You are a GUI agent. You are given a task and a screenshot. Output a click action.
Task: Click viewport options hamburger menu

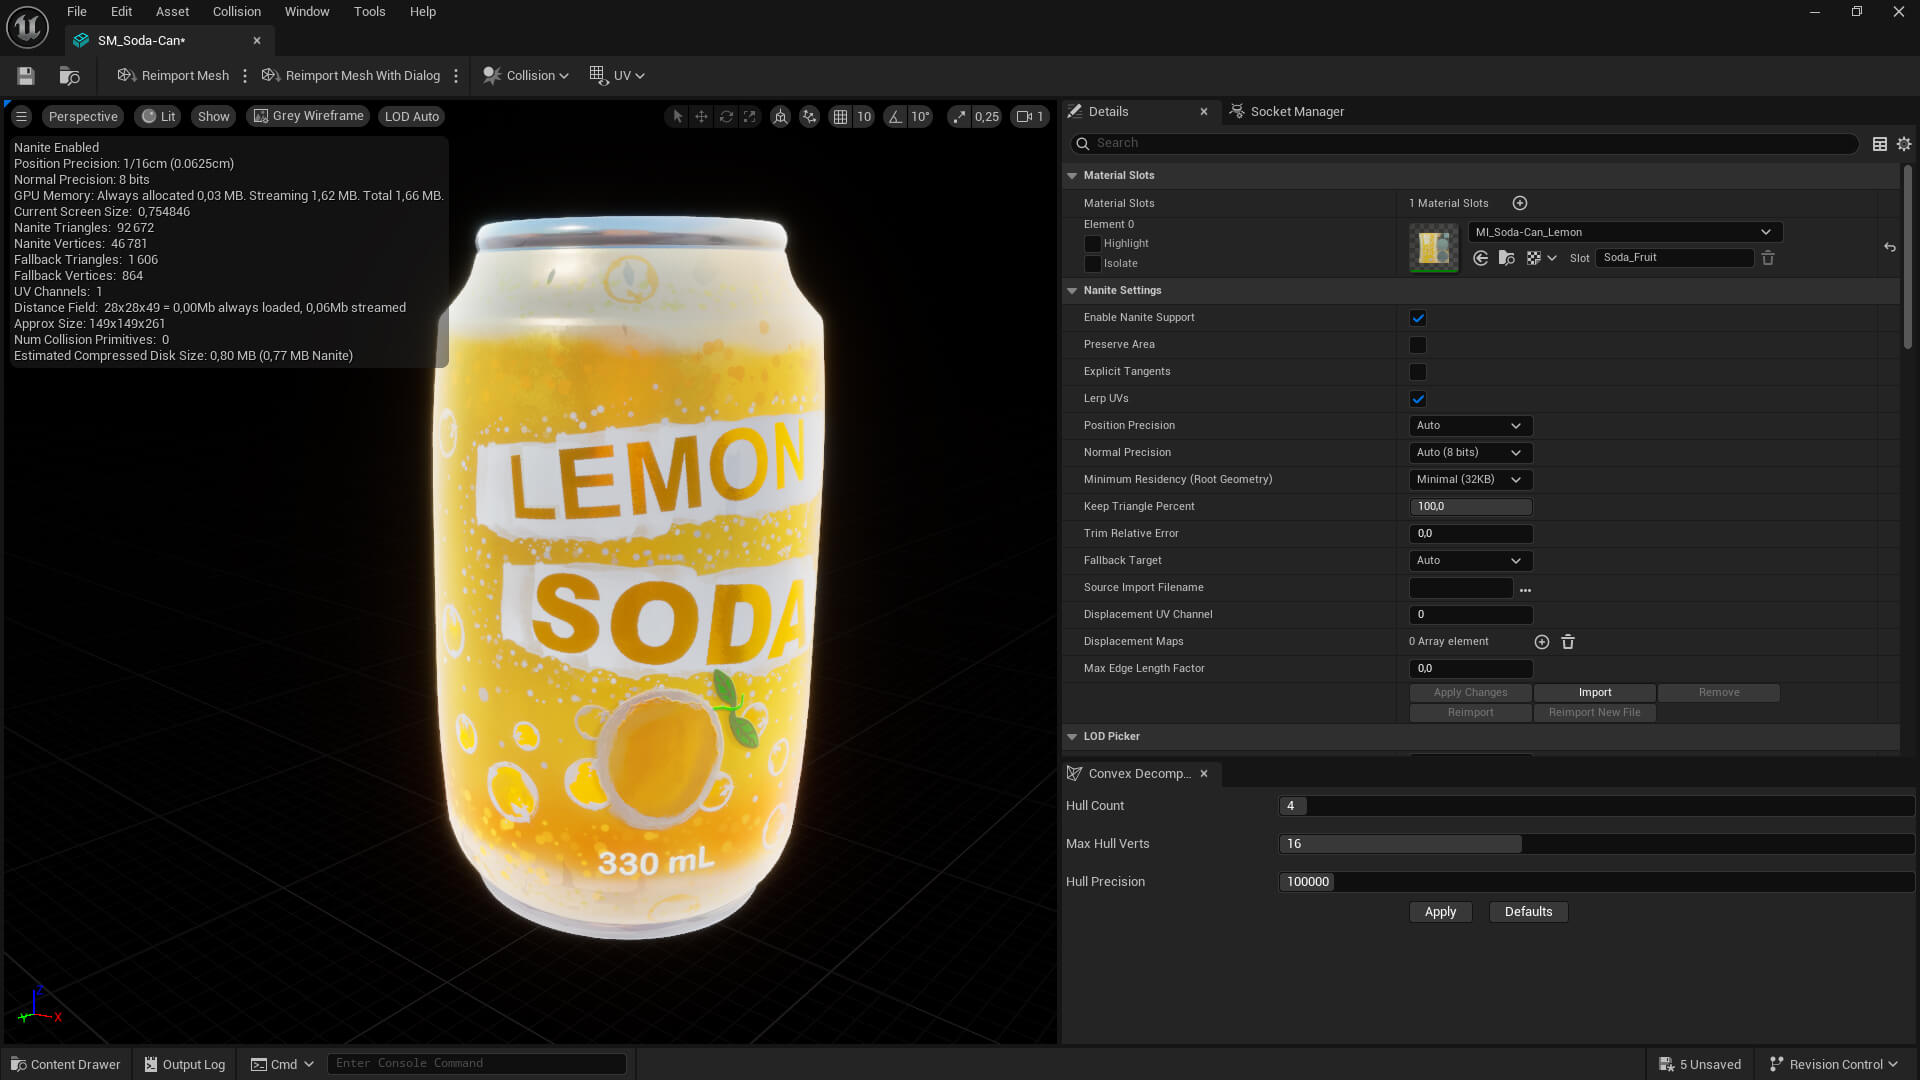[x=21, y=117]
